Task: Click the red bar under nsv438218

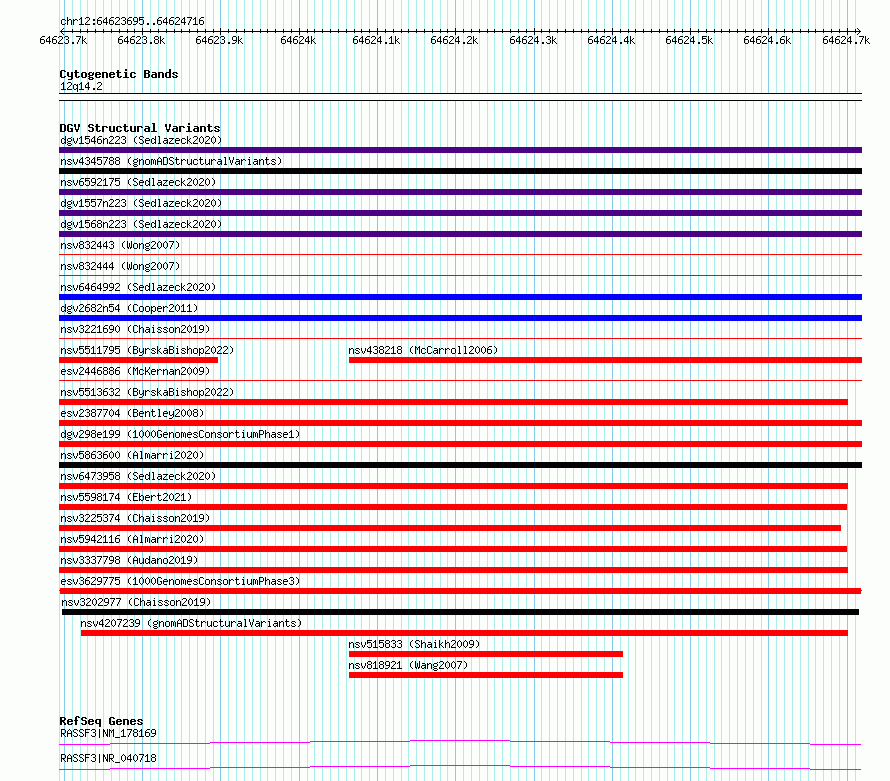Action: point(605,360)
